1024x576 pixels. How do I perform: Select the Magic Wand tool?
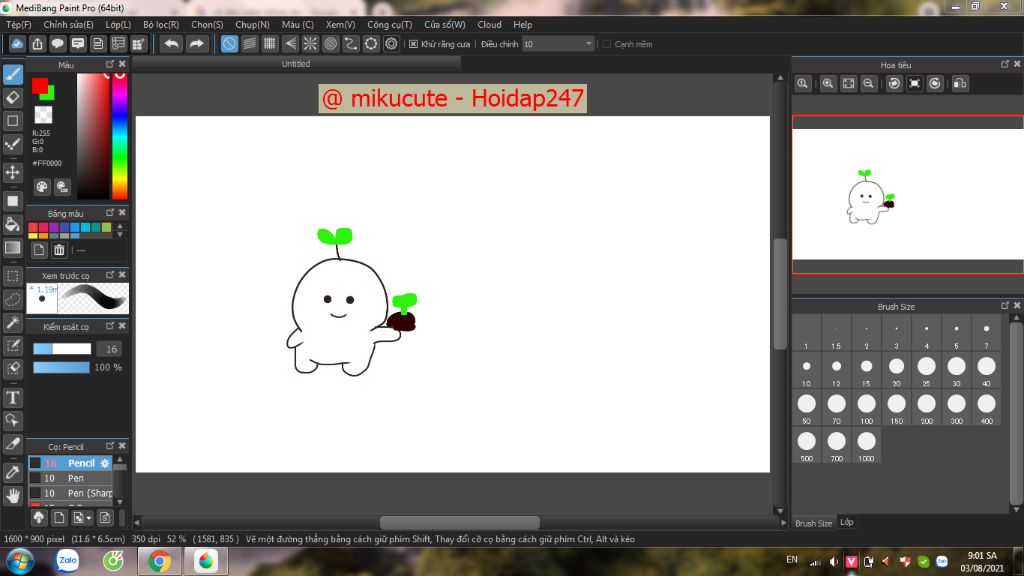(13, 322)
